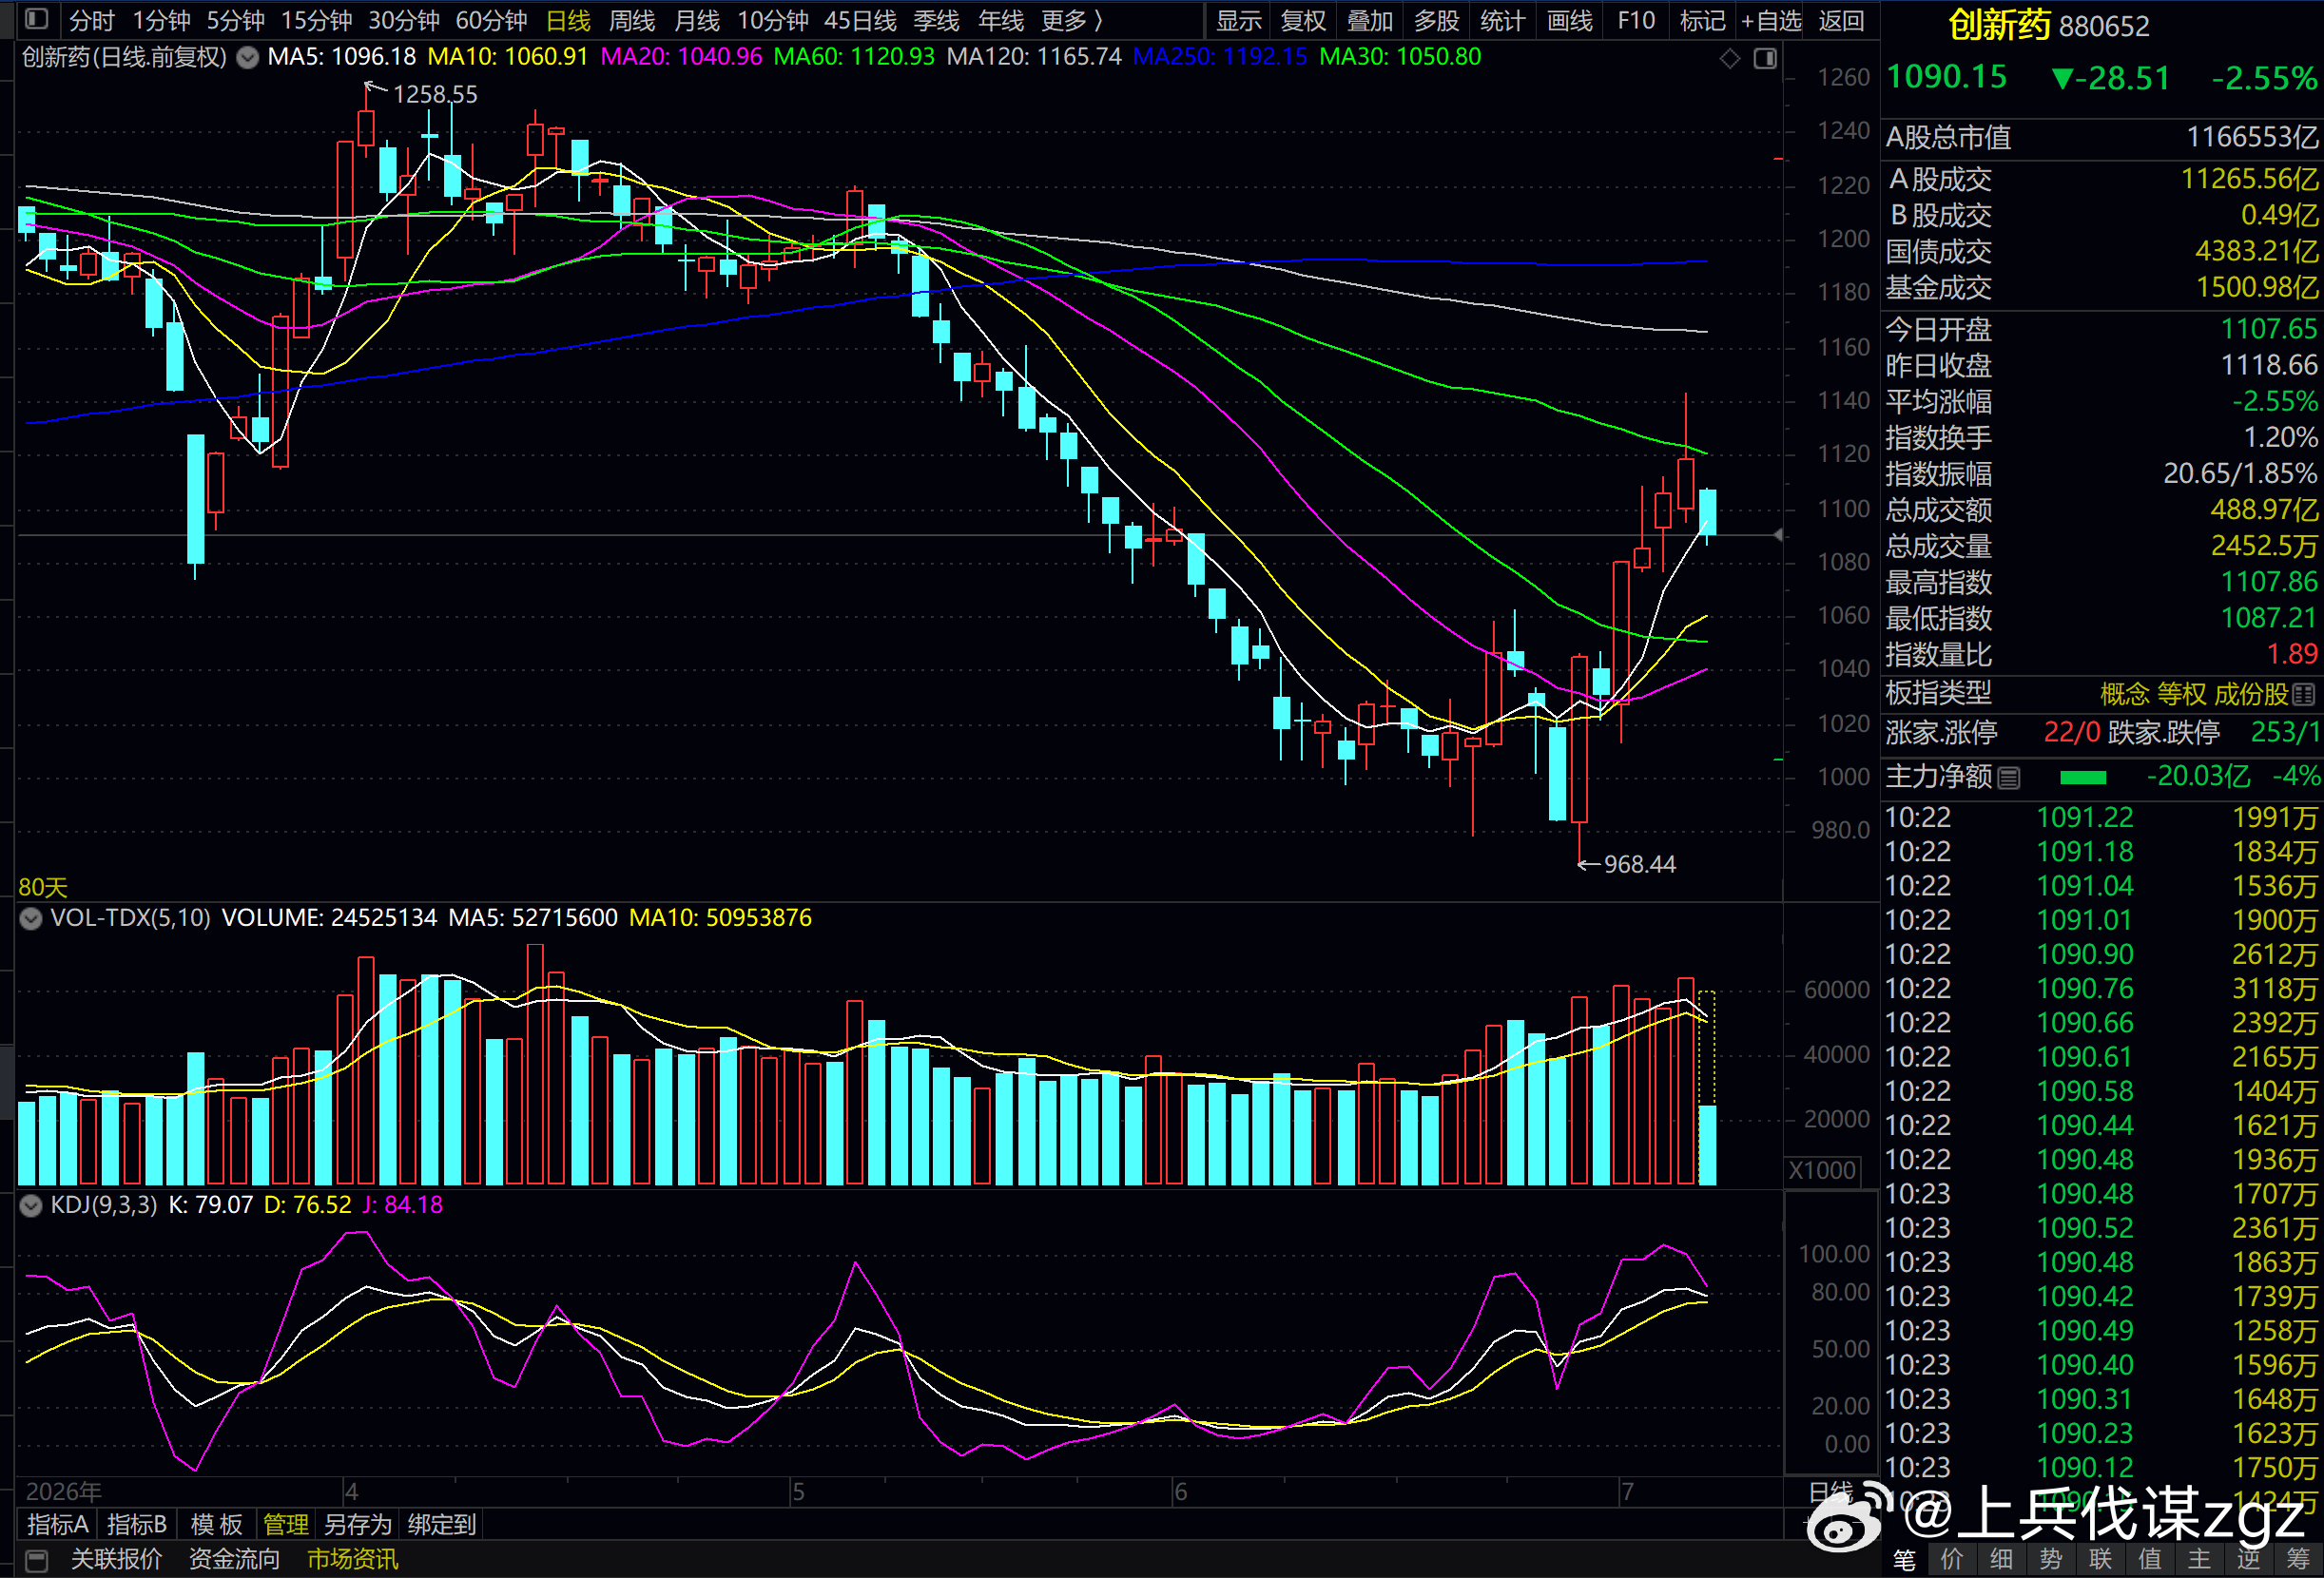The image size is (2324, 1578).
Task: Open the 主力净额 detail icon
Action: click(2009, 777)
